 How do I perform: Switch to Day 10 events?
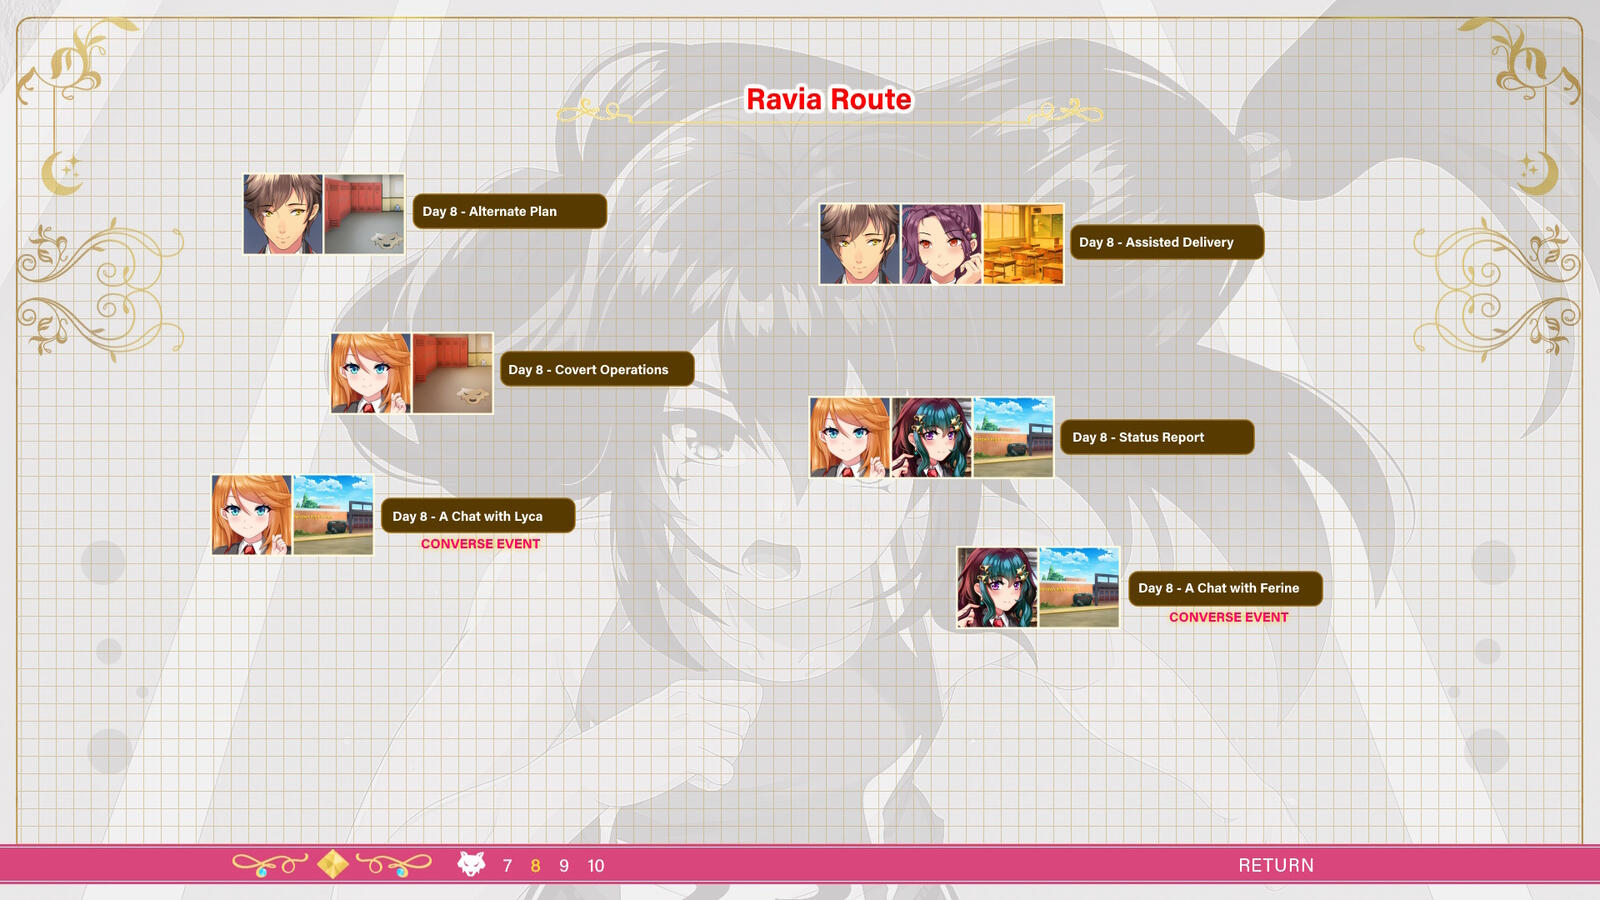click(594, 866)
